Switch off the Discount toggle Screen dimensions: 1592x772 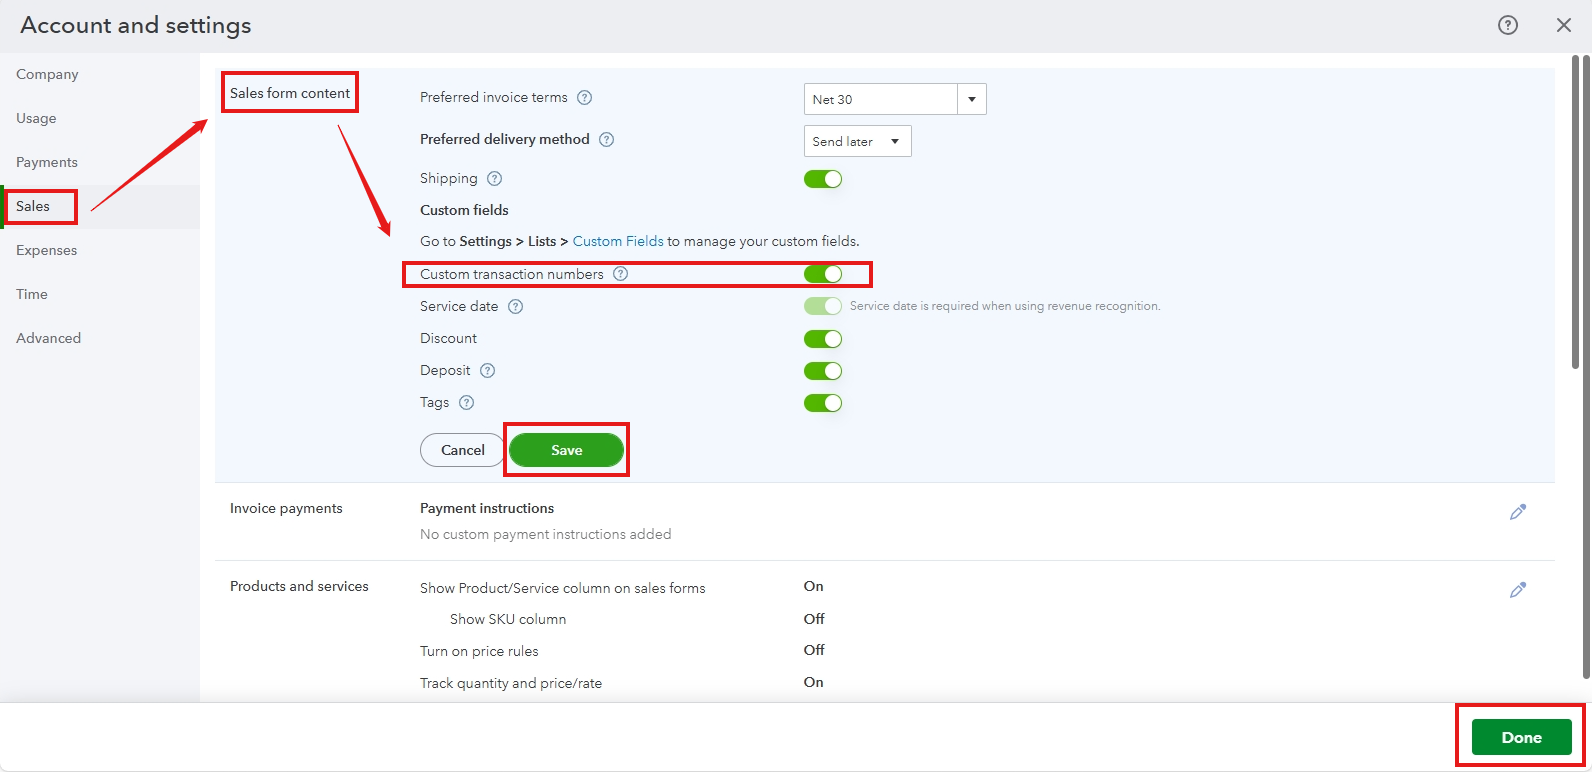coord(822,339)
